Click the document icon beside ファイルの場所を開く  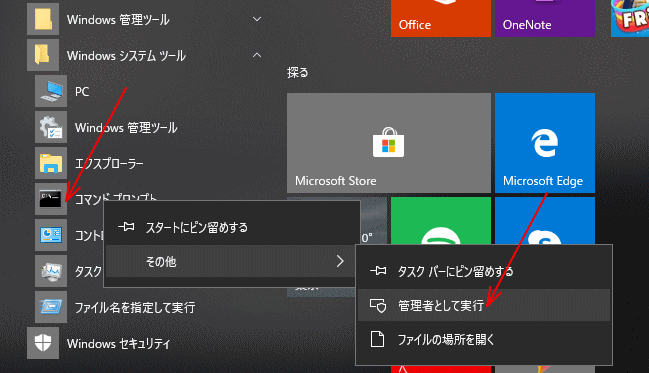tap(377, 339)
